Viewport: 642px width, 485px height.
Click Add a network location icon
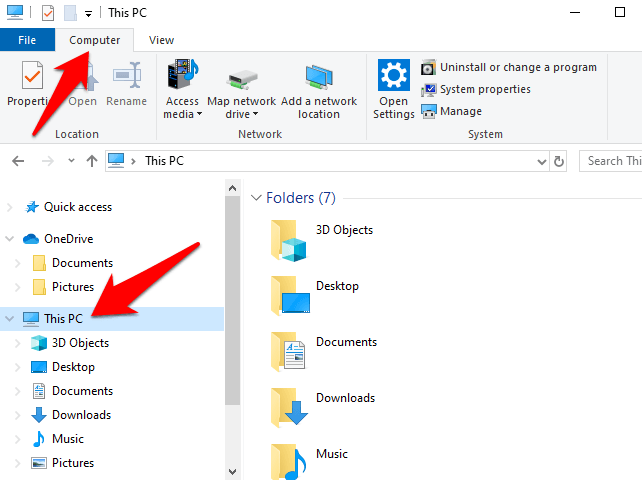pos(319,77)
